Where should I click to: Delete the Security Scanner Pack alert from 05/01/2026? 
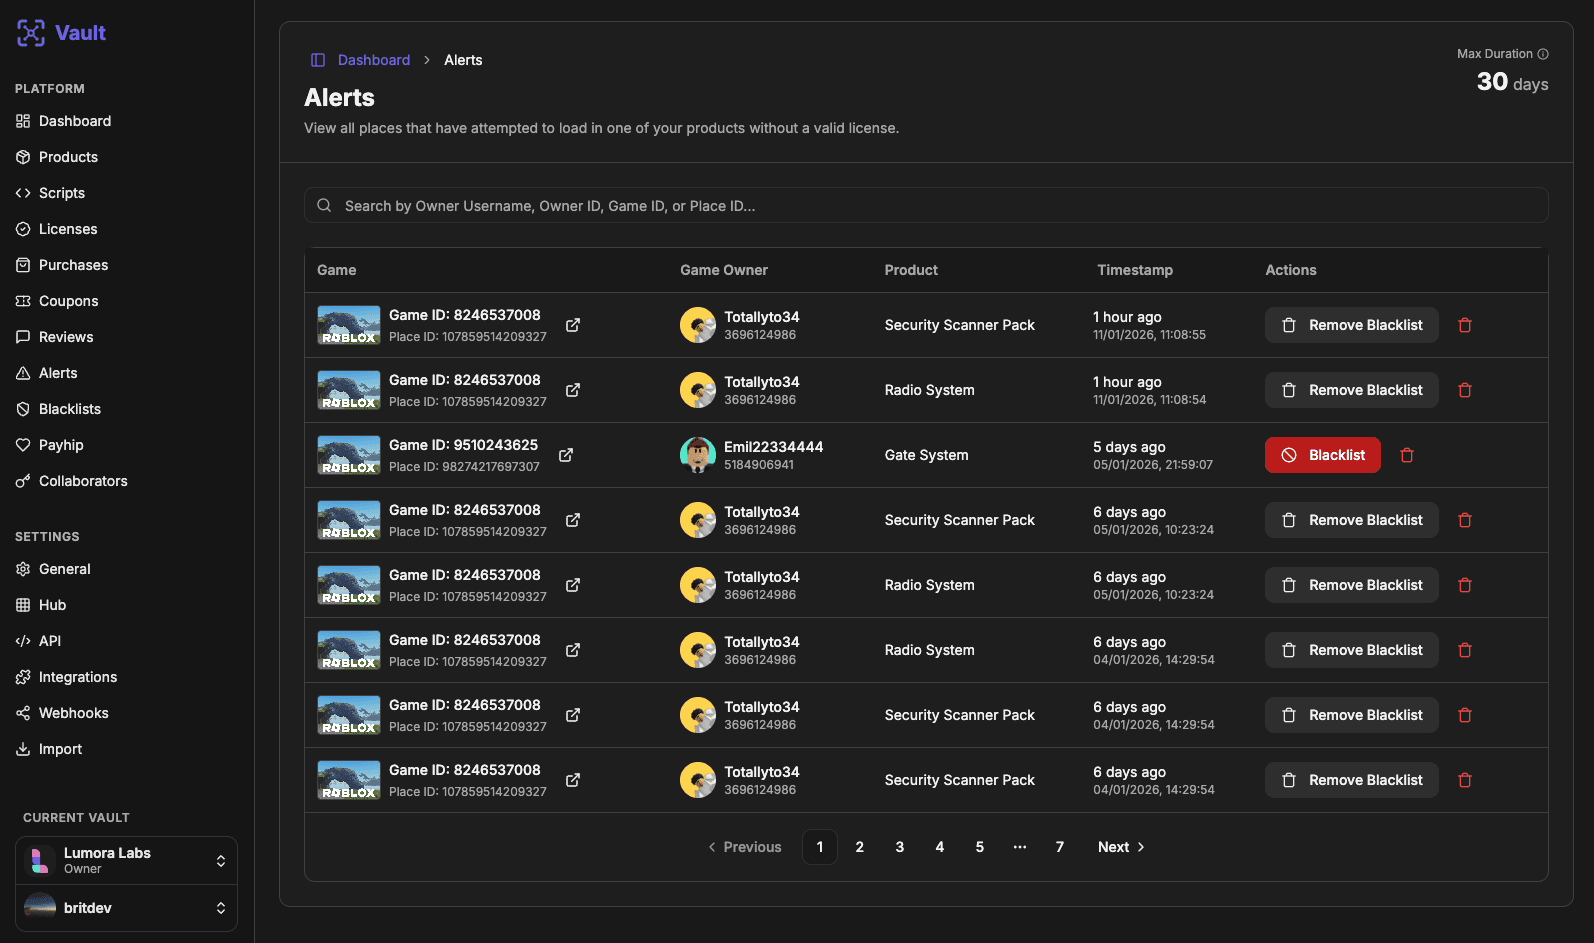1465,520
